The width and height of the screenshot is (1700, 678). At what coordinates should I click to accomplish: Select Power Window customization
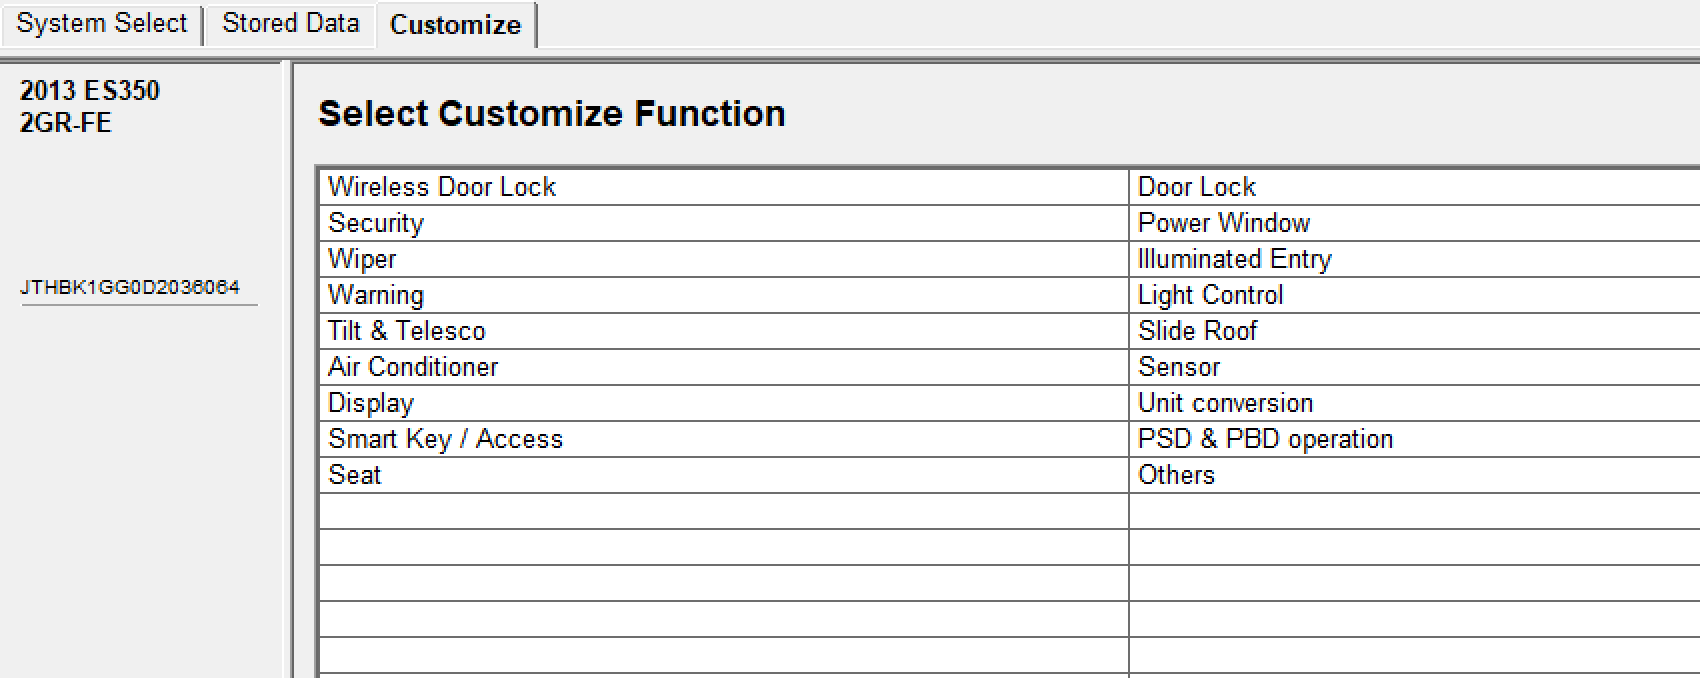tap(1224, 223)
